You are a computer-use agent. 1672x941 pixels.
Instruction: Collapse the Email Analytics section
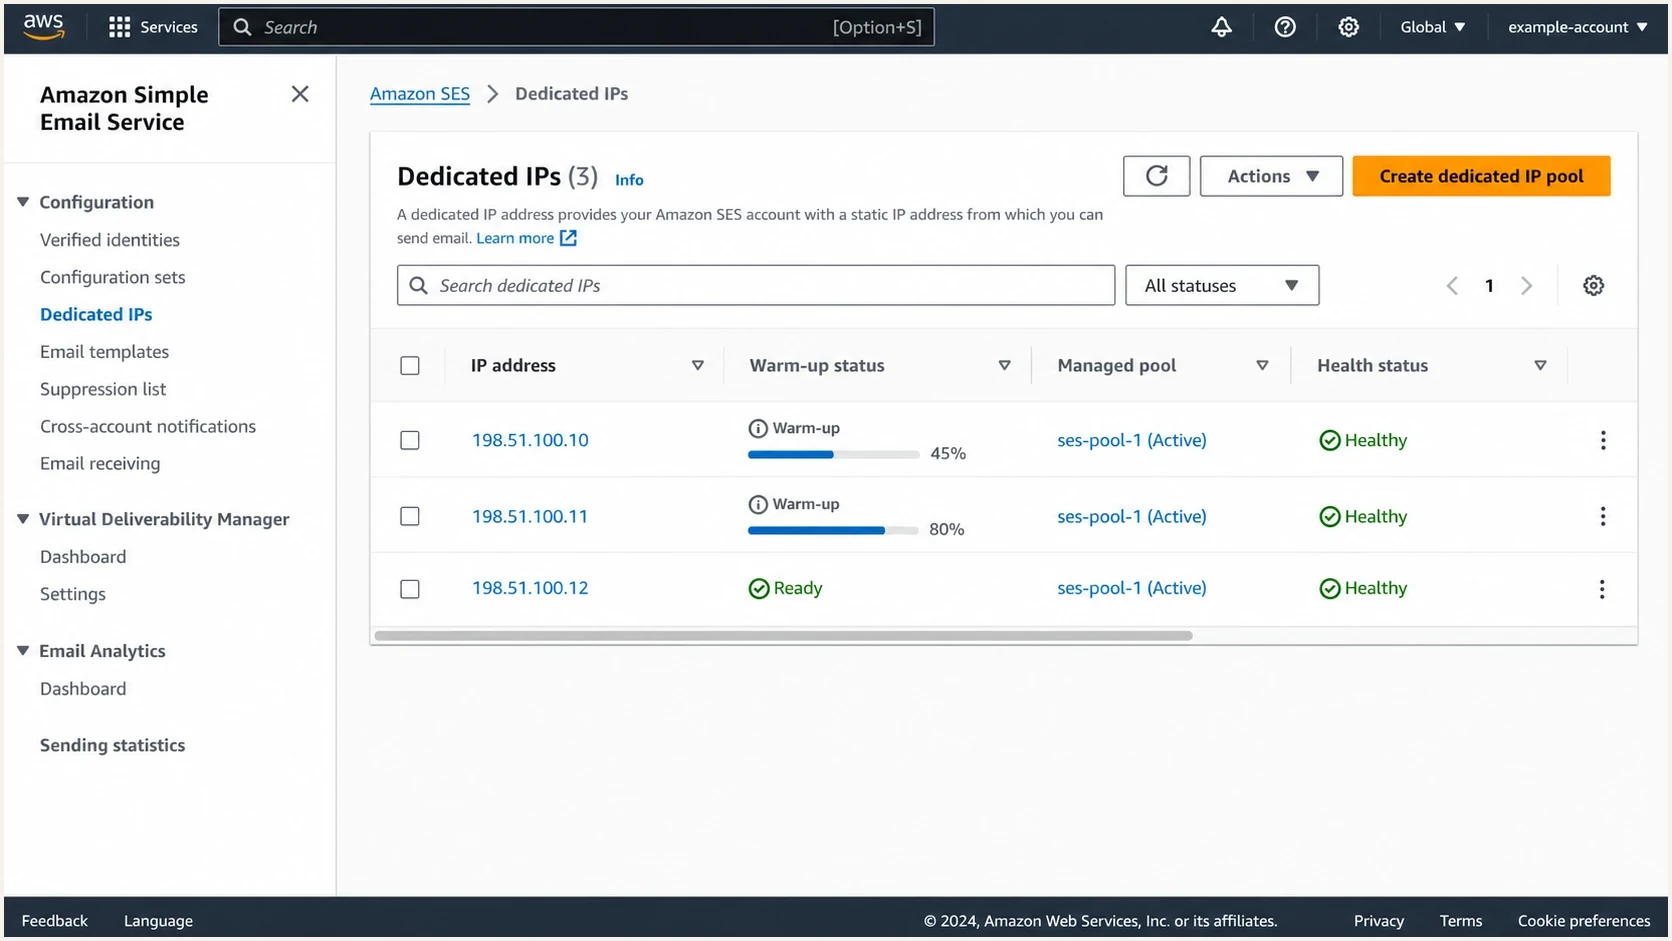point(23,651)
